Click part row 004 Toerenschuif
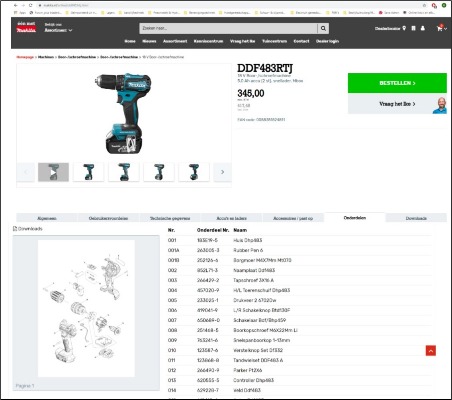The width and height of the screenshot is (452, 400). click(x=300, y=290)
